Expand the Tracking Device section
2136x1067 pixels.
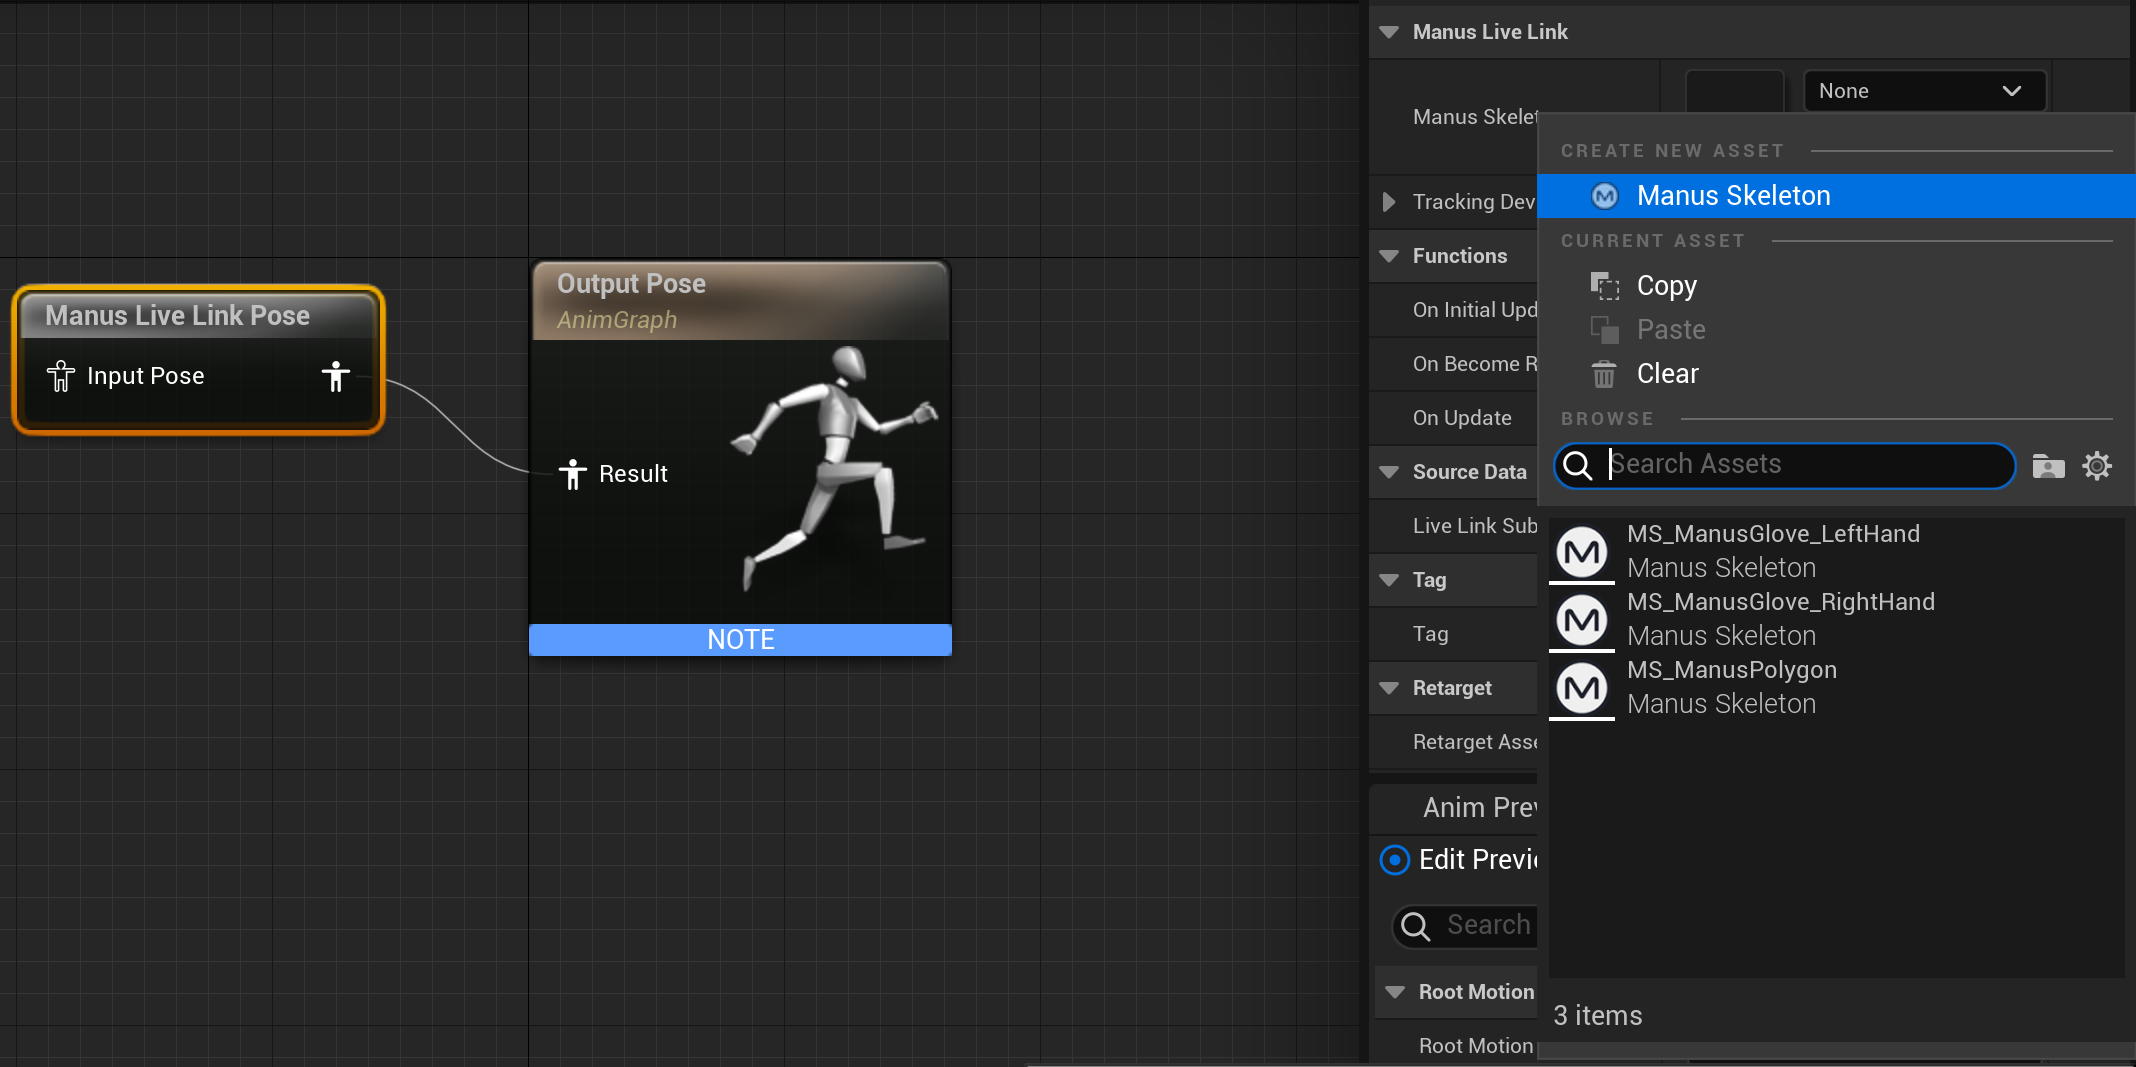(1389, 202)
